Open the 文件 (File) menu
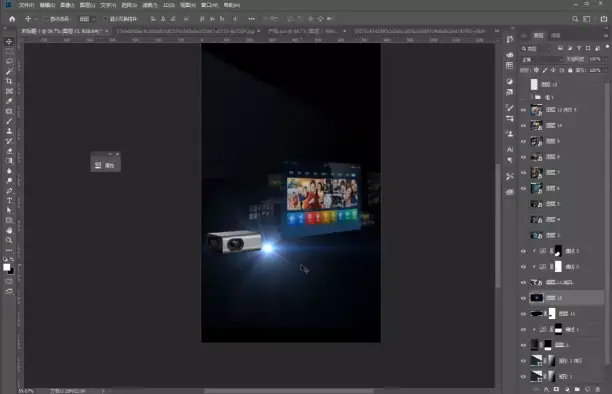Screen dimensions: 612x394 coord(27,5)
